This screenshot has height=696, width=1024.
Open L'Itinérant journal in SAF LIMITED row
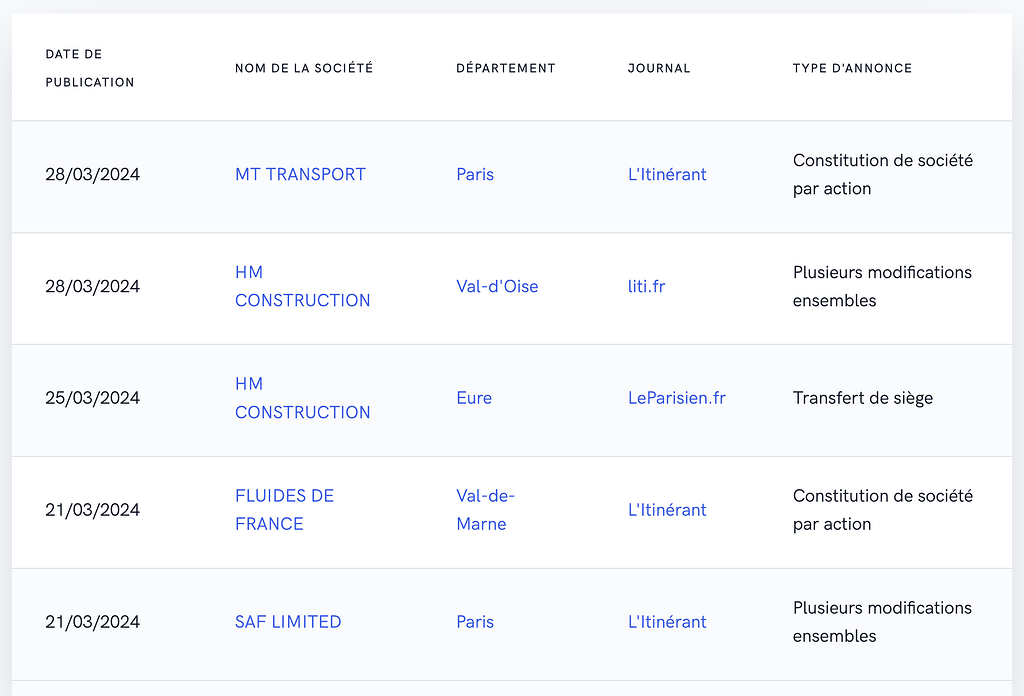tap(667, 622)
